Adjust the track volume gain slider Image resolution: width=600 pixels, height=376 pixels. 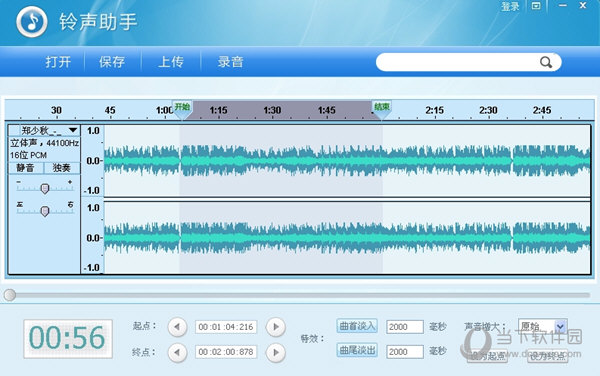tap(45, 188)
